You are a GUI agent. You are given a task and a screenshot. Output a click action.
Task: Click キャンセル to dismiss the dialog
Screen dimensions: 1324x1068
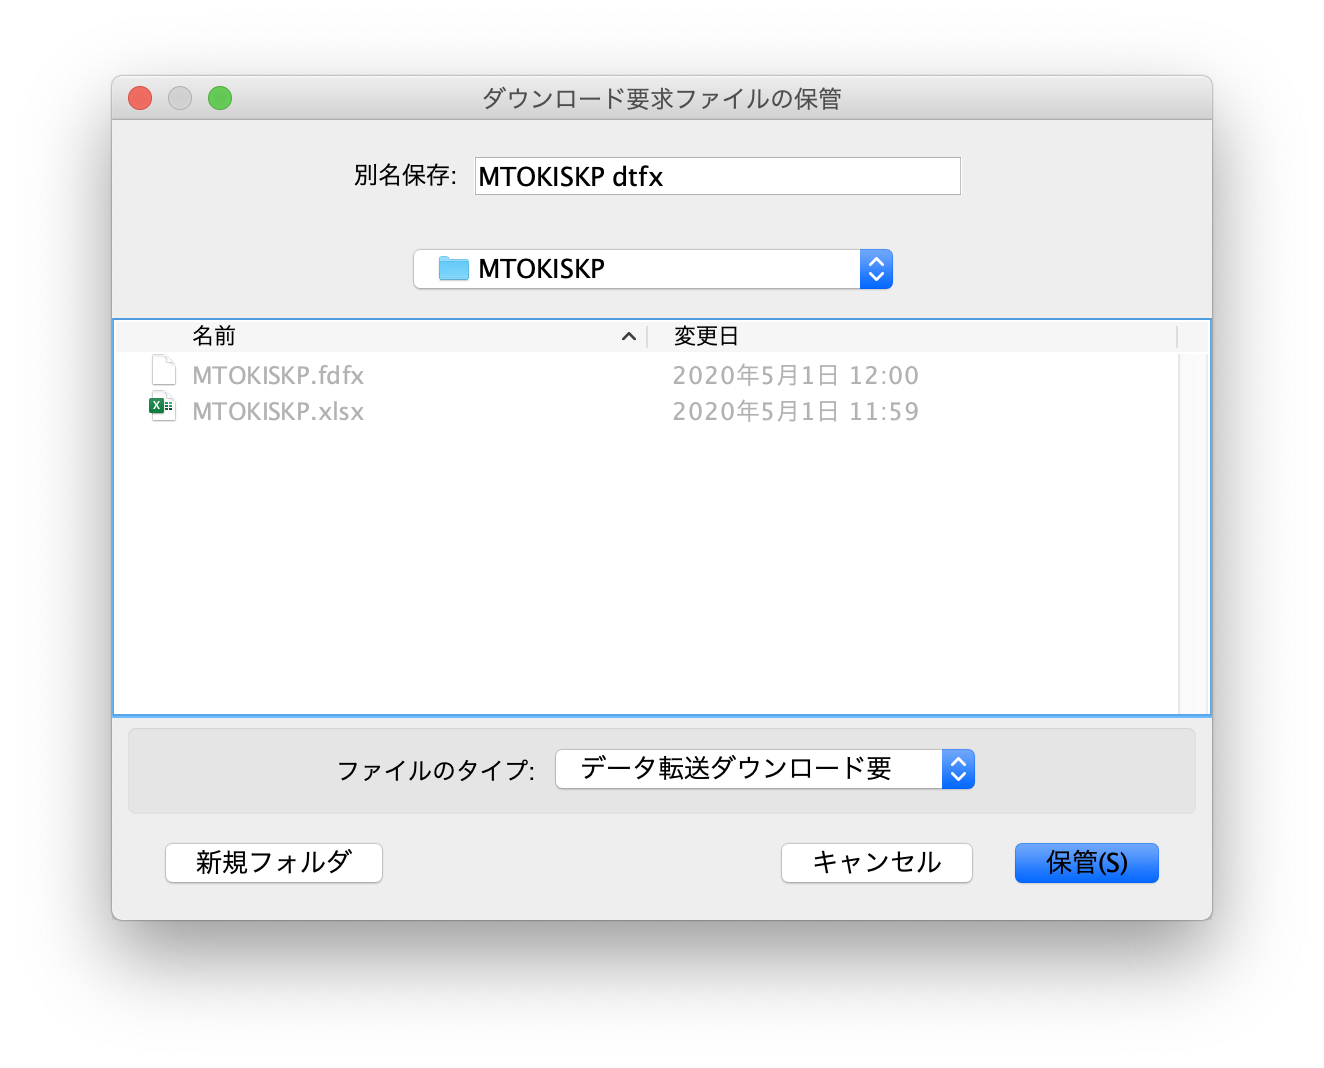tap(876, 862)
